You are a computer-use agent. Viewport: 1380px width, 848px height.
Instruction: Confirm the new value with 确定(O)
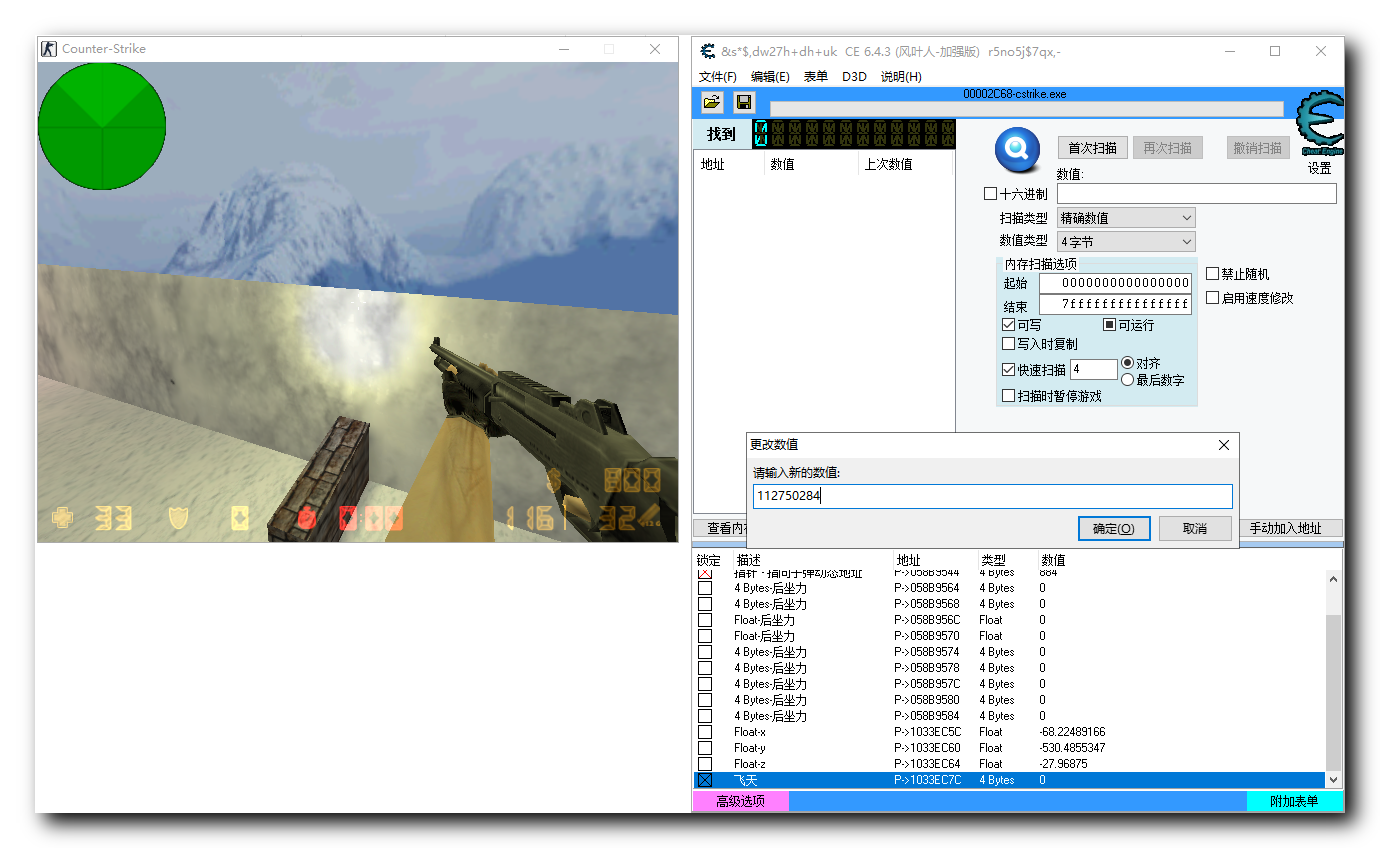click(x=1114, y=529)
